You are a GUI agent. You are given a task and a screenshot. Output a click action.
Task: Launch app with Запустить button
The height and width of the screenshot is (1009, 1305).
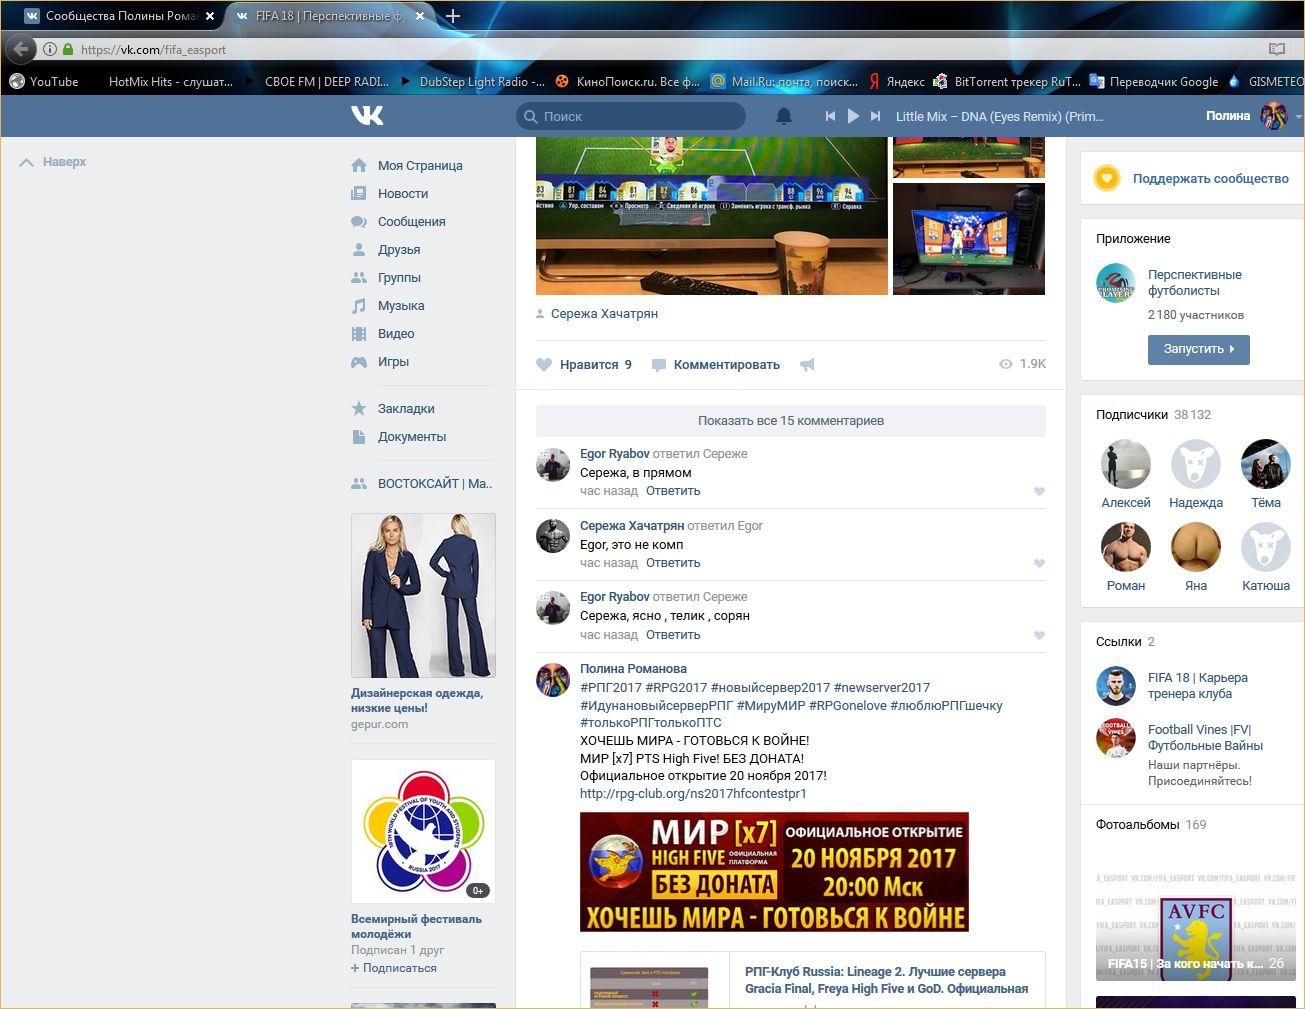1198,349
